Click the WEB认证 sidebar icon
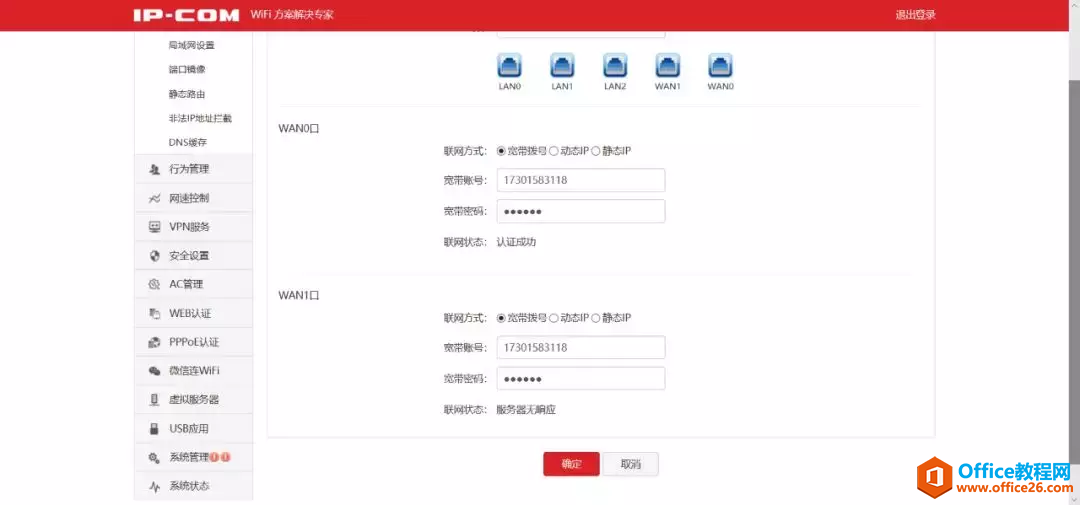The width and height of the screenshot is (1080, 505). [x=154, y=313]
